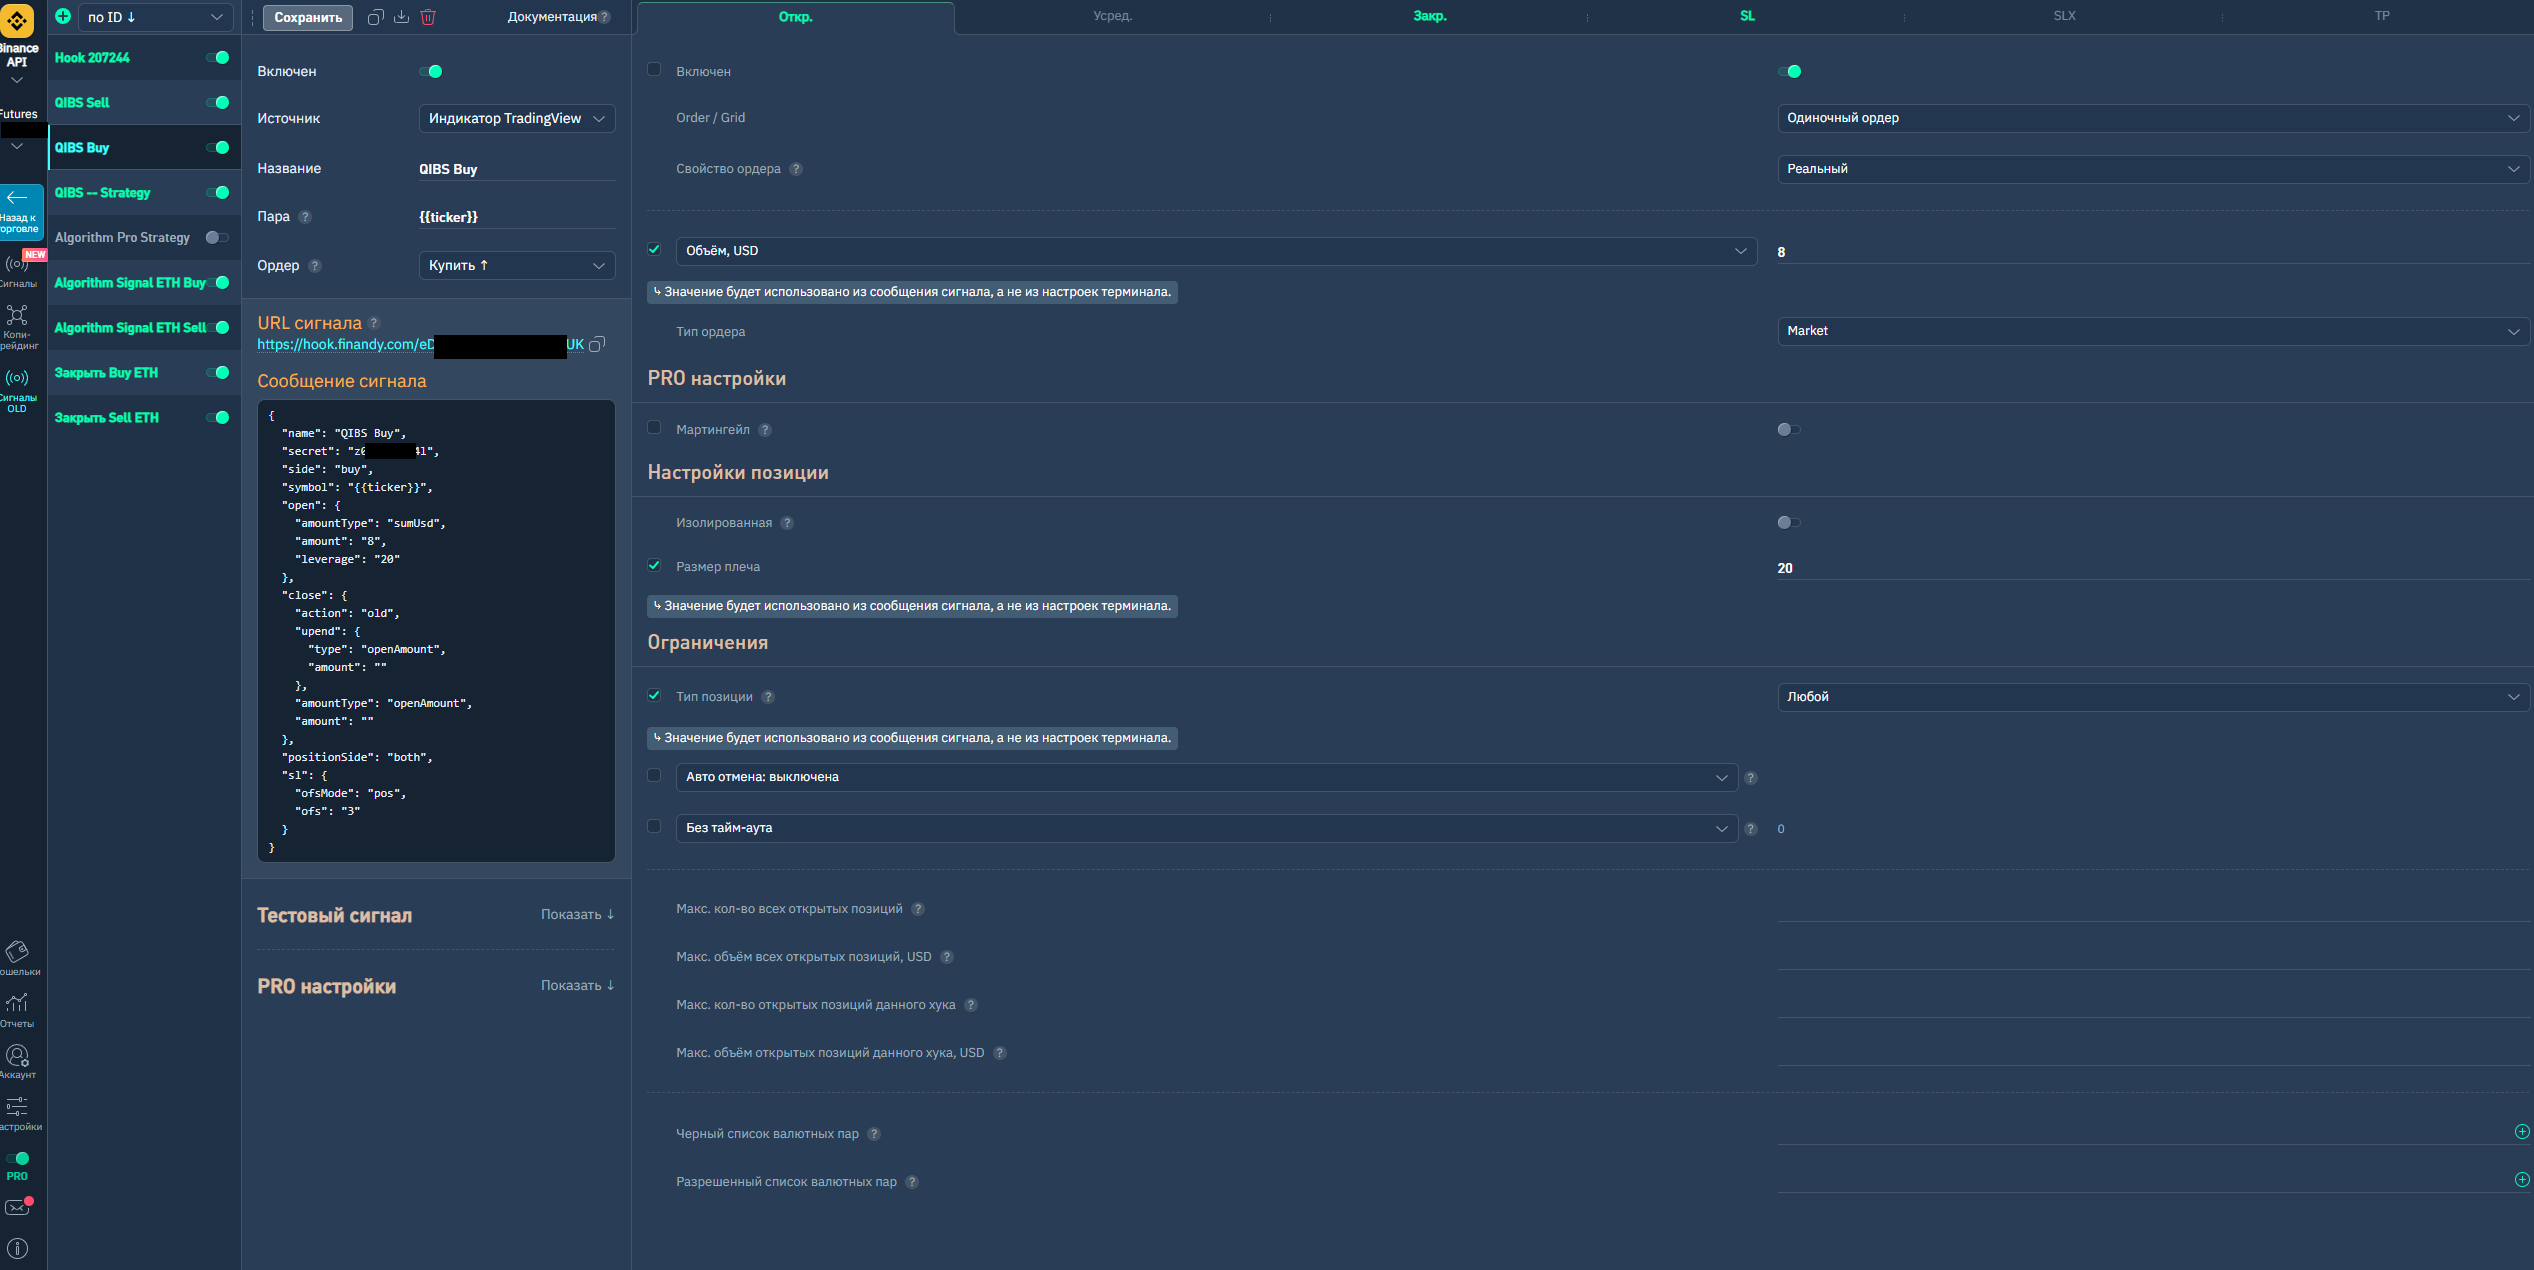Screen dimensions: 2534x1270
Task: Uncheck the Размер плеча checkbox
Action: pyautogui.click(x=654, y=566)
